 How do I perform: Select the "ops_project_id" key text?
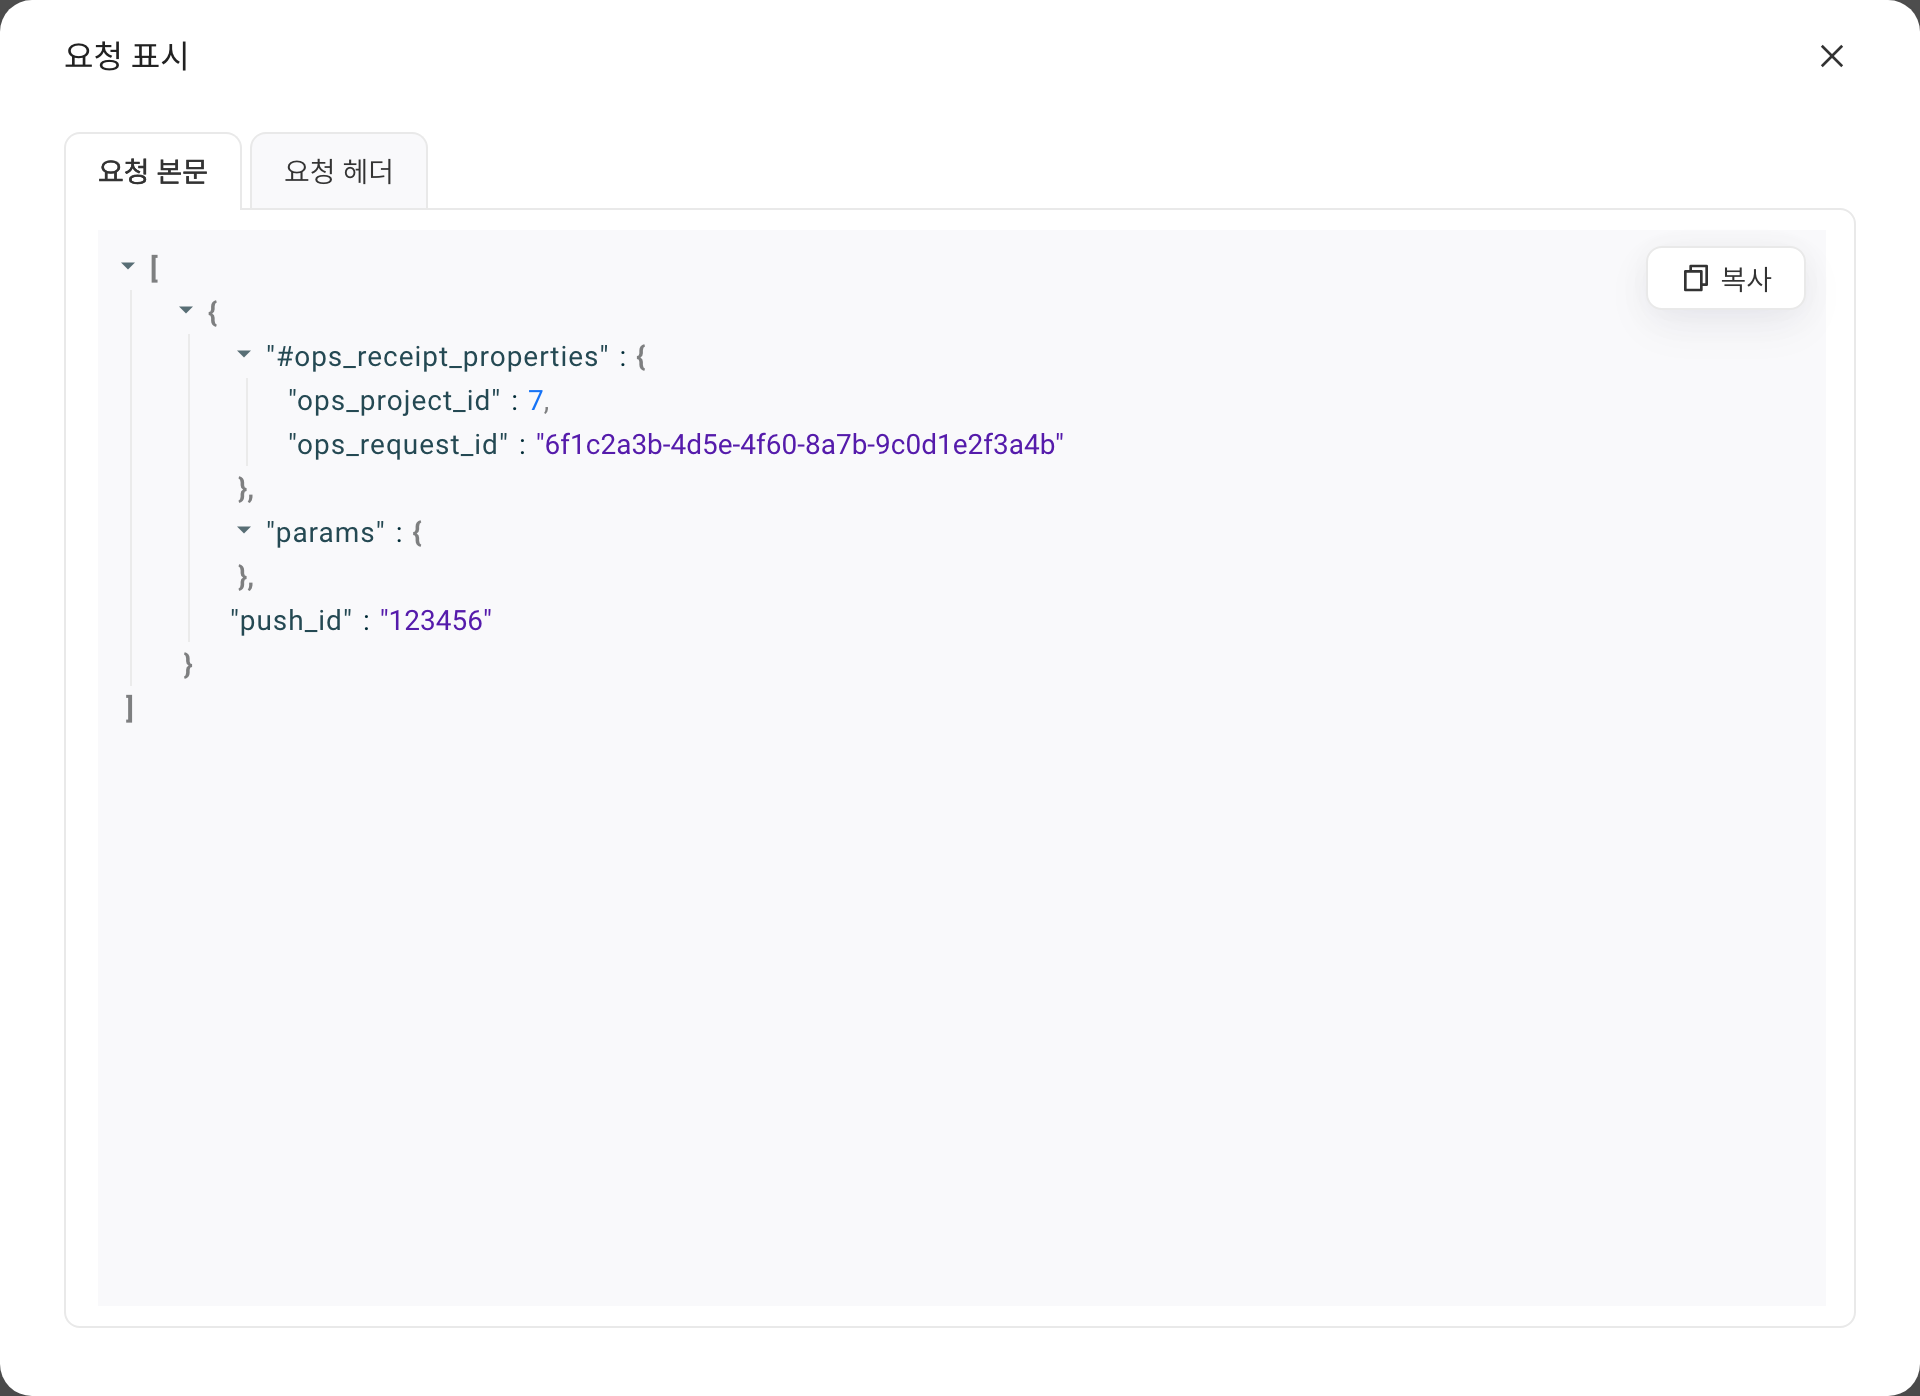coord(394,401)
